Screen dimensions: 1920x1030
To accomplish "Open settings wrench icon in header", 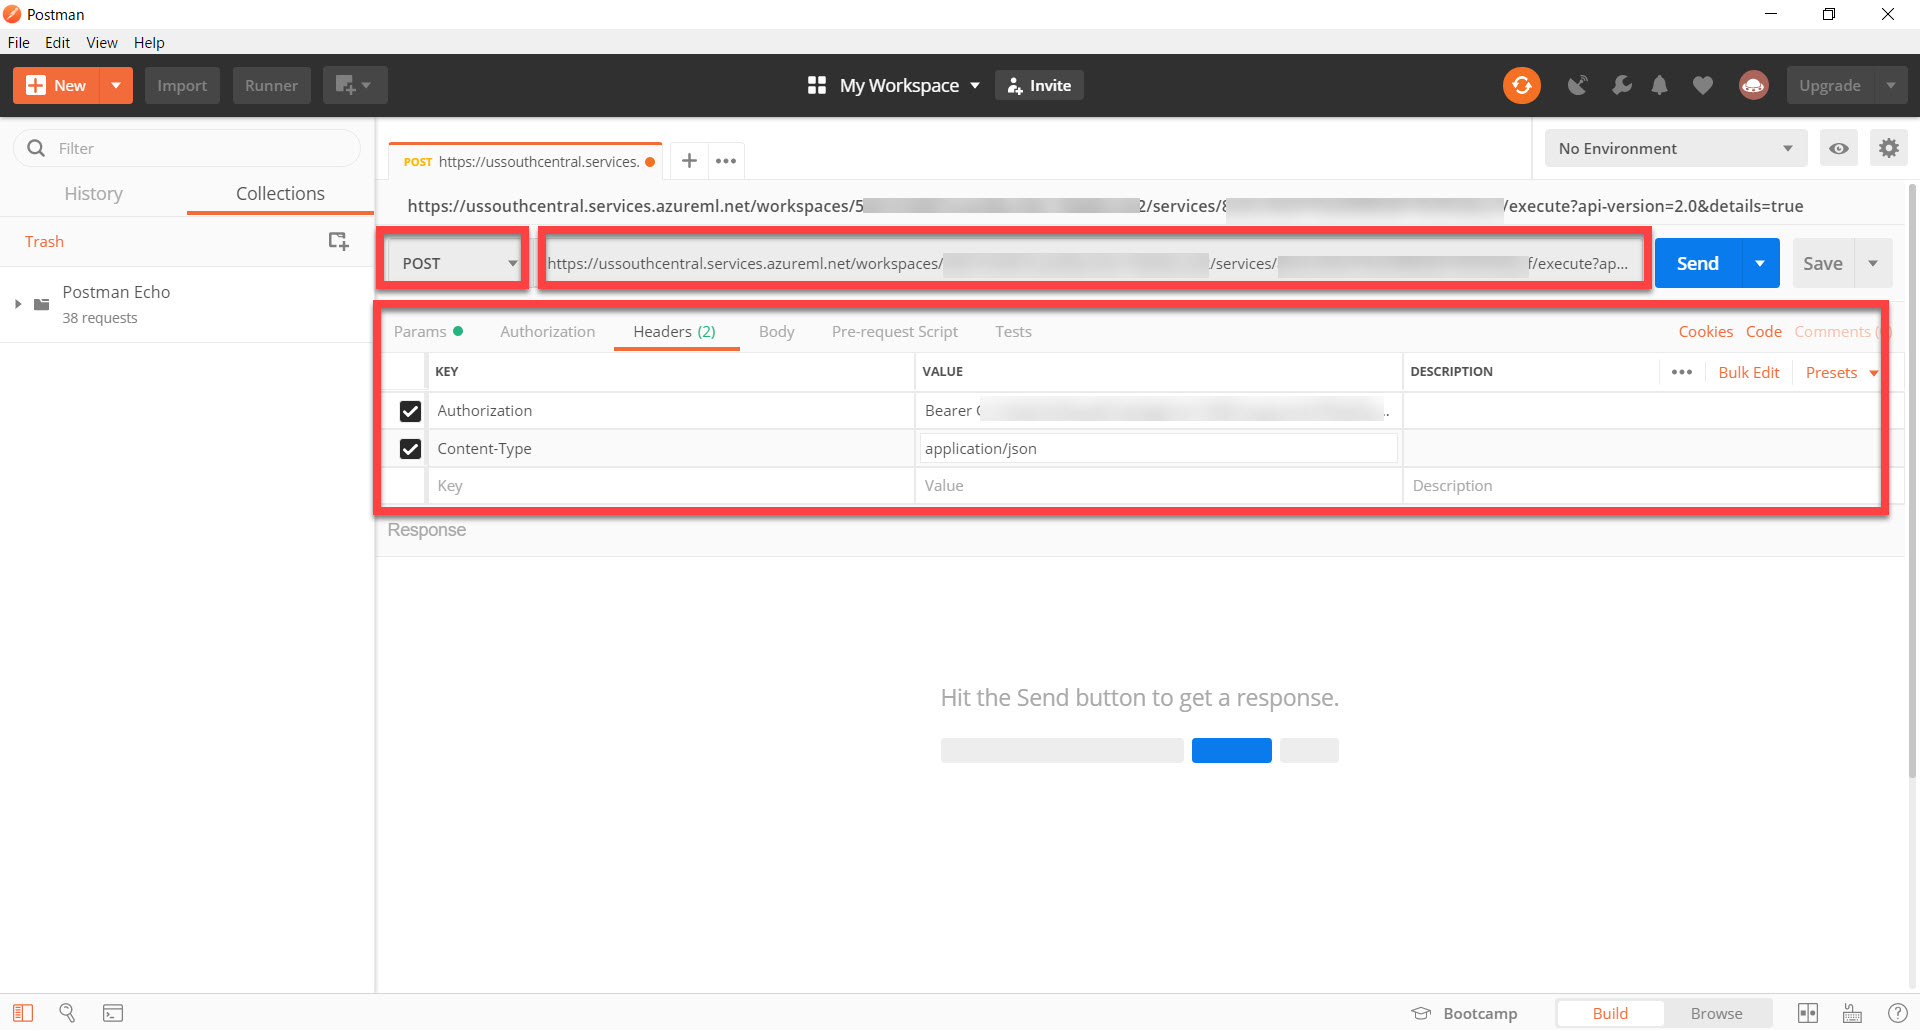I will click(1622, 86).
